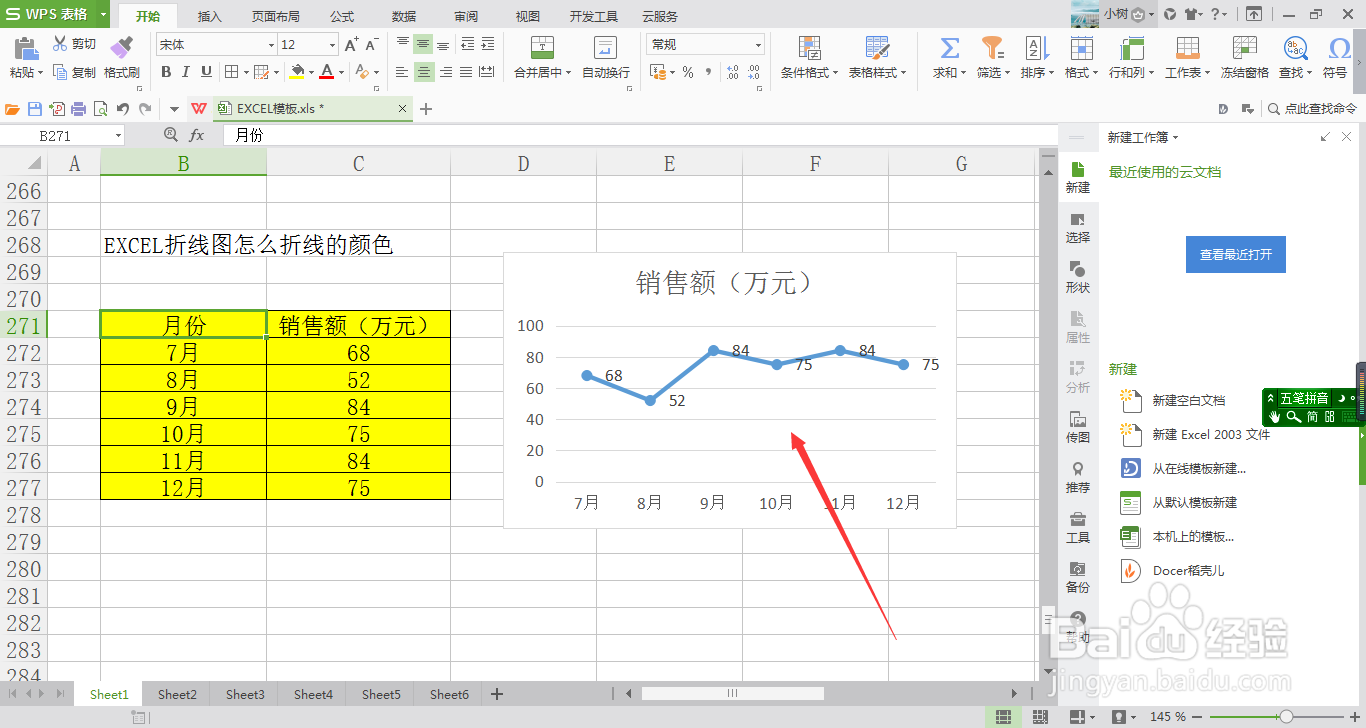Click the horizontal scrollbar thumb
The width and height of the screenshot is (1366, 728).
732,693
